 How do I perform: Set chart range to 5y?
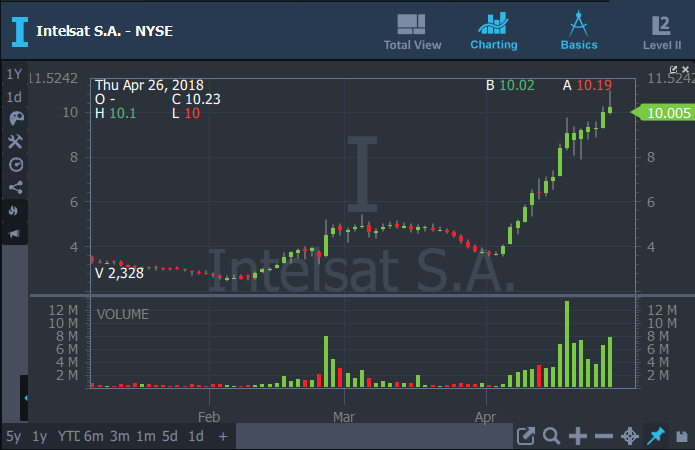13,436
